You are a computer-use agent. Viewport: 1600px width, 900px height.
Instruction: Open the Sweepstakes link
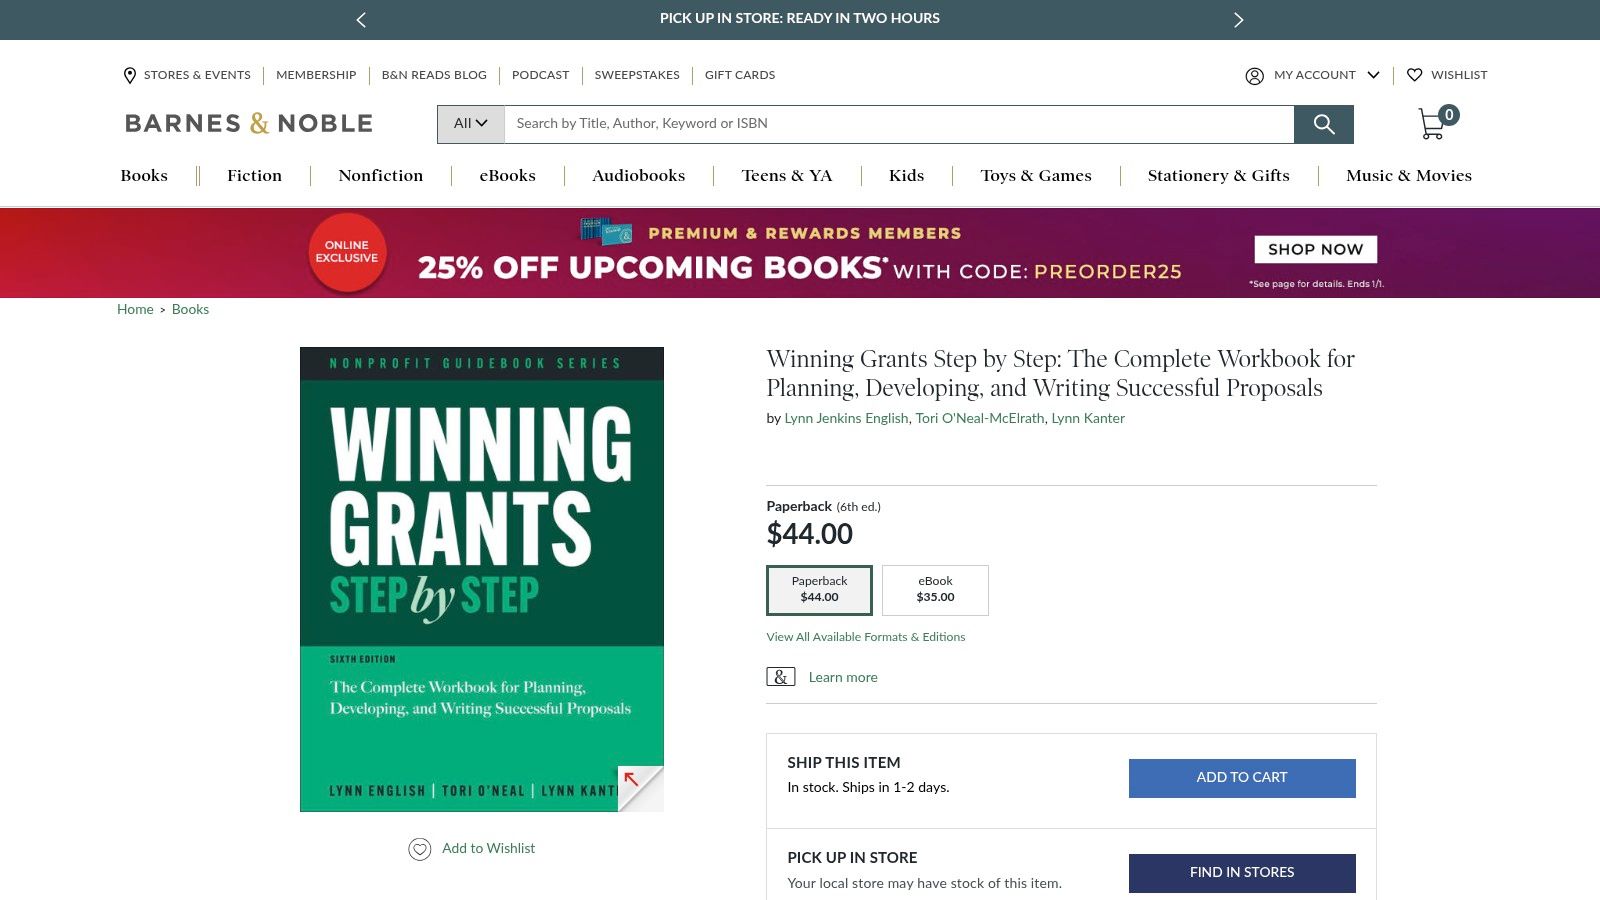637,75
